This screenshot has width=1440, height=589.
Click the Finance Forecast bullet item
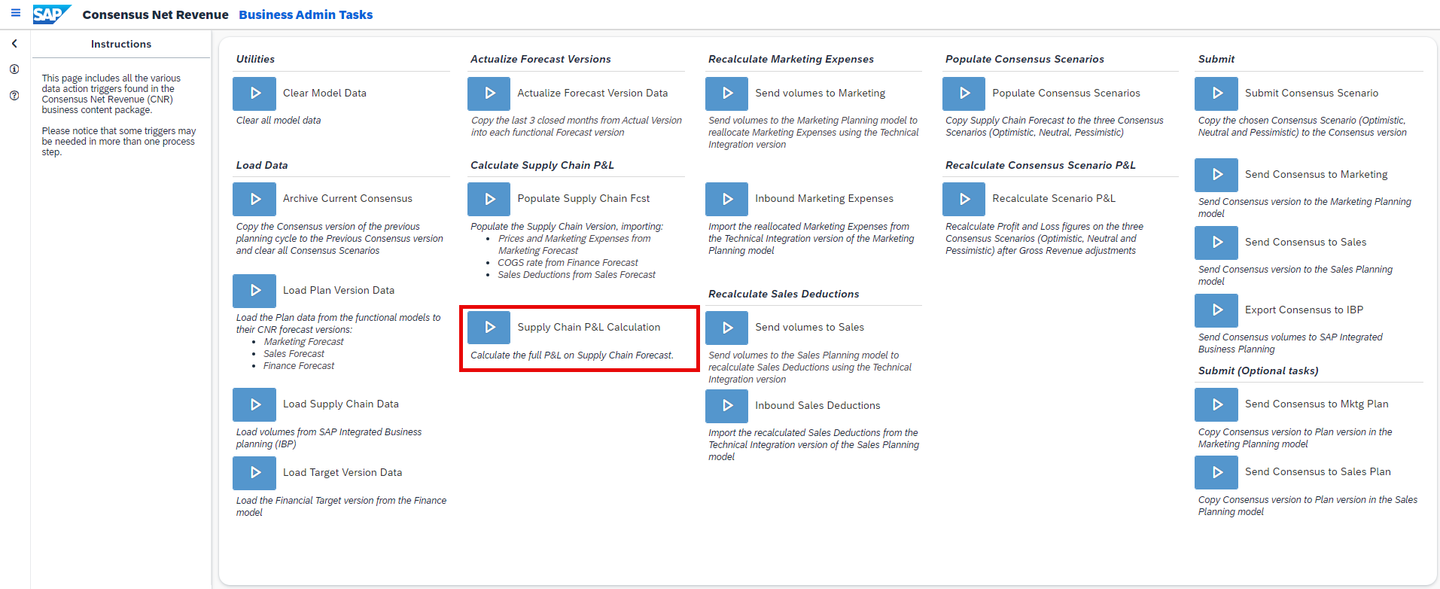tap(299, 366)
